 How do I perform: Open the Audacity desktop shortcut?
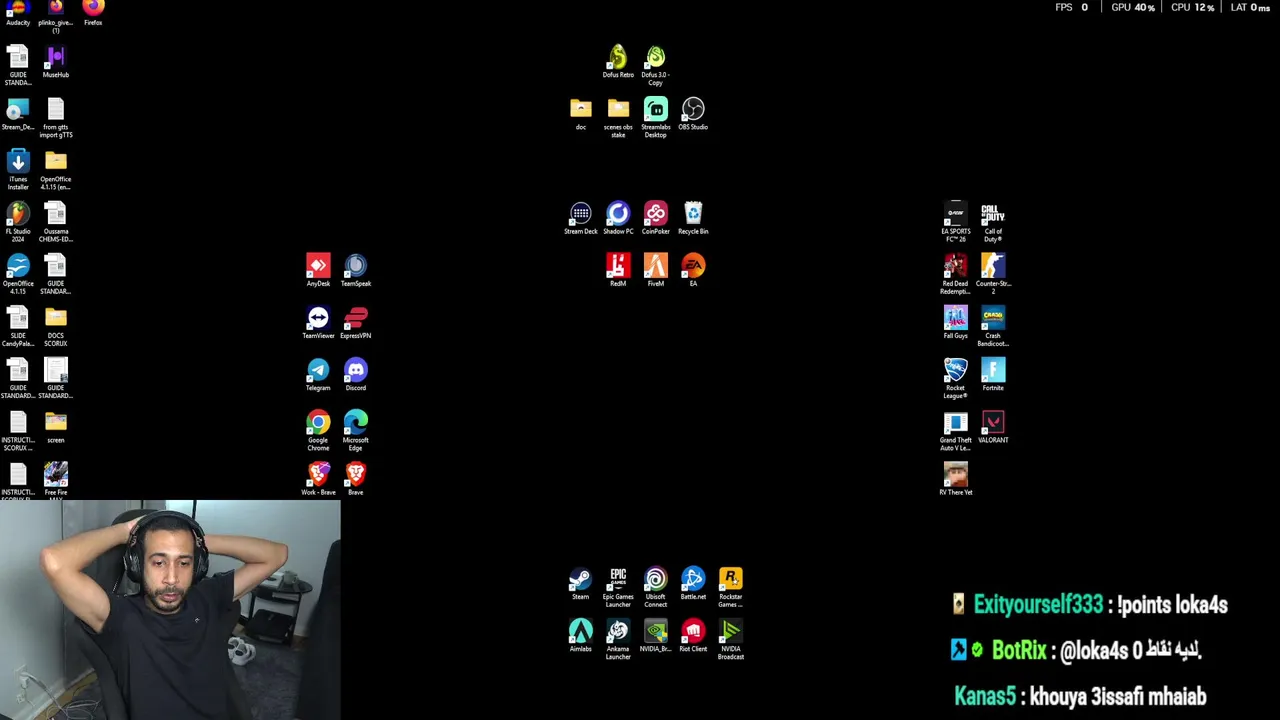click(x=18, y=12)
